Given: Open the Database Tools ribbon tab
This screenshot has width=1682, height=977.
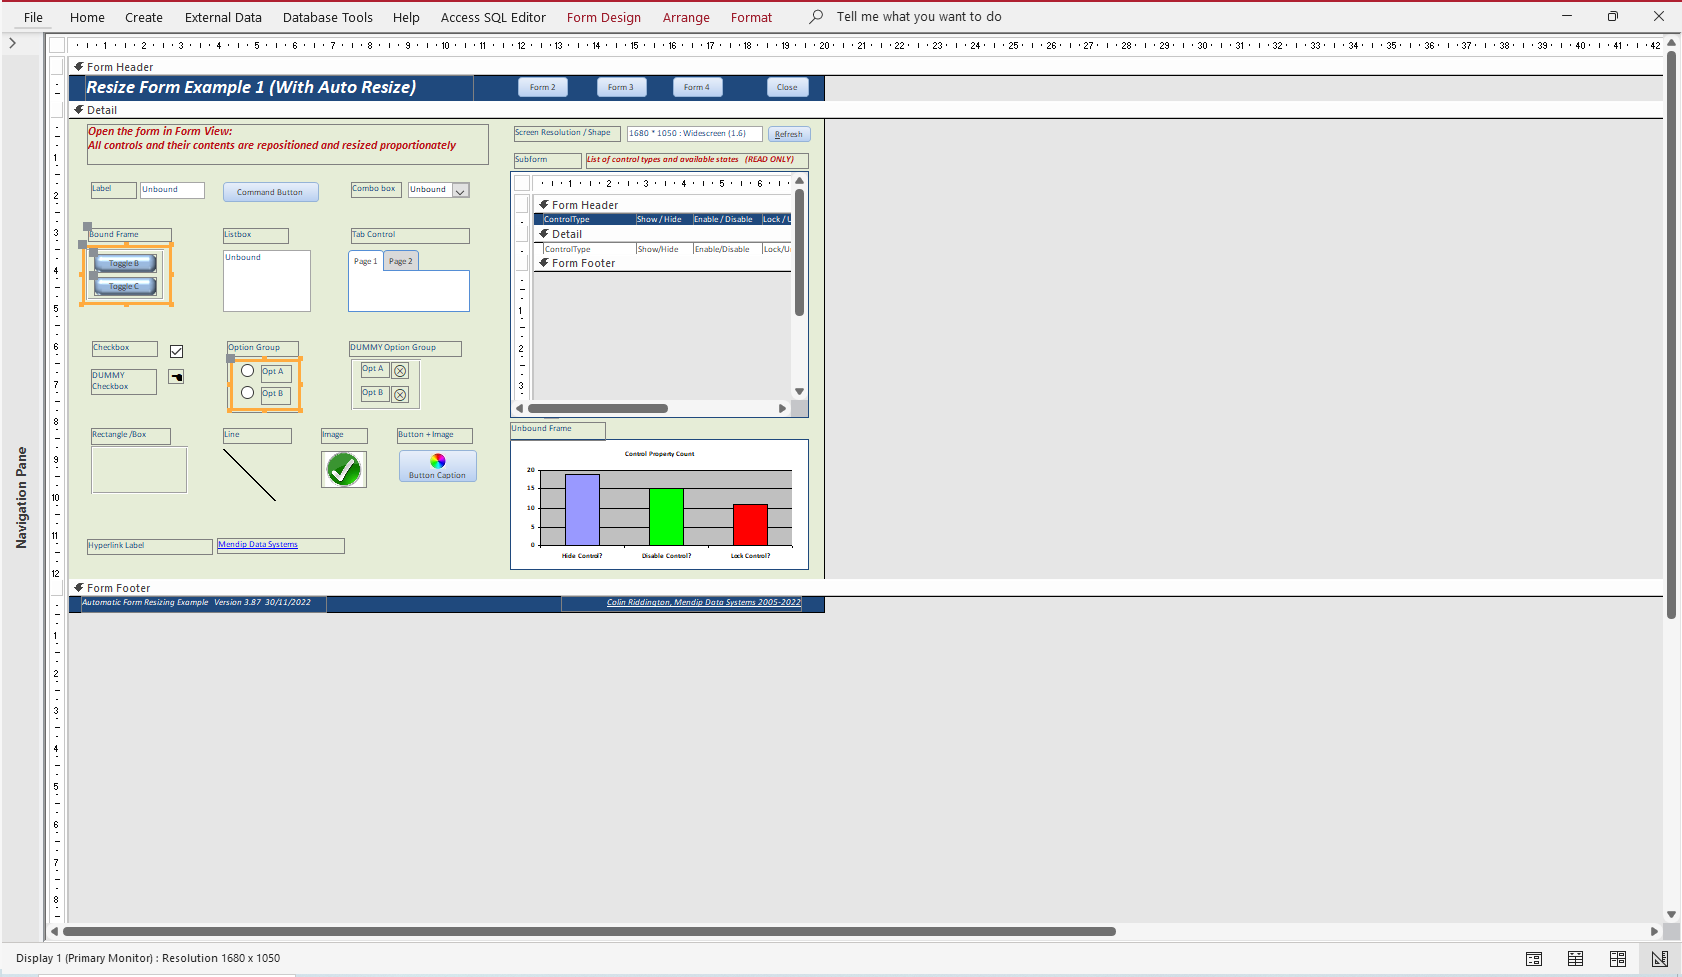Looking at the screenshot, I should click(x=328, y=17).
